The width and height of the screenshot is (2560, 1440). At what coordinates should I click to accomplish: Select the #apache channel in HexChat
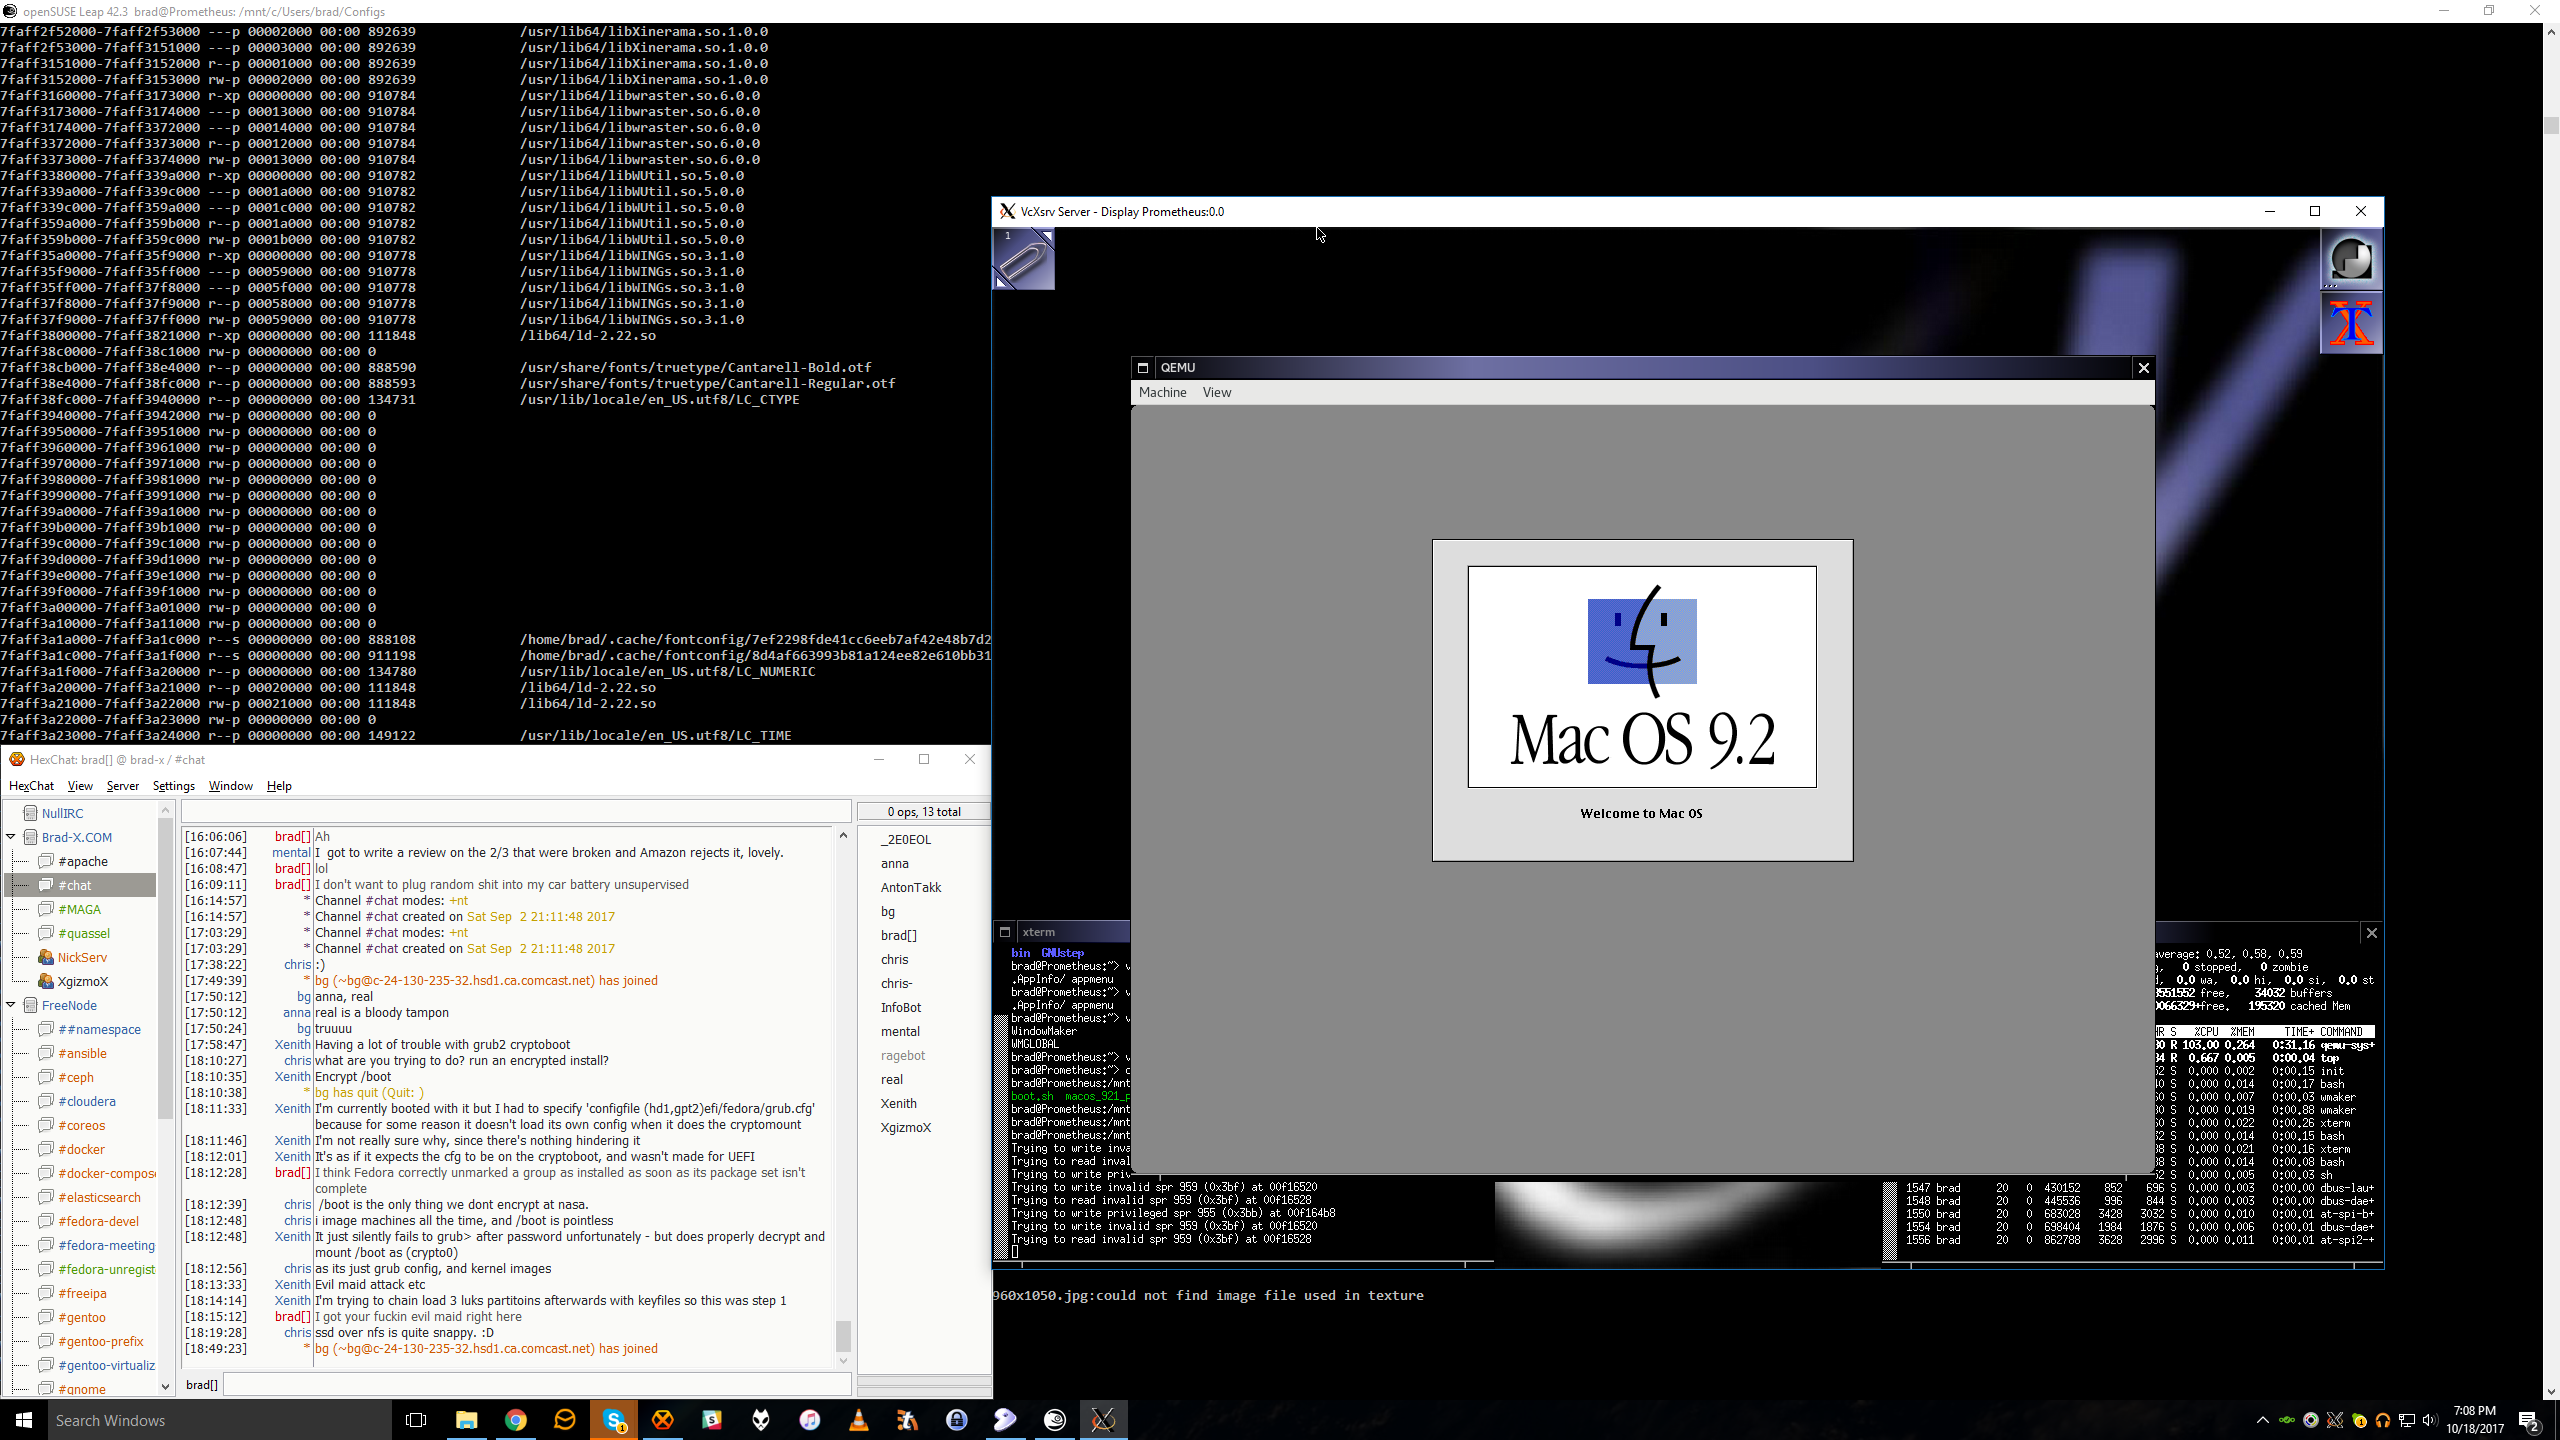click(83, 861)
